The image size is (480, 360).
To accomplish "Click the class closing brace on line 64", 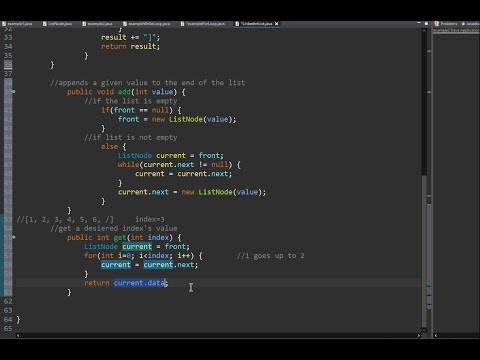I will click(18, 319).
